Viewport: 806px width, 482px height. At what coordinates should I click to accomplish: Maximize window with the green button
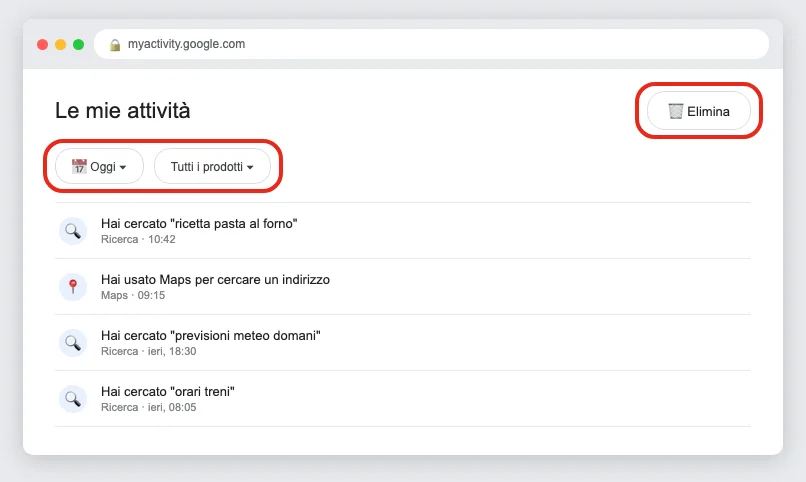(79, 45)
